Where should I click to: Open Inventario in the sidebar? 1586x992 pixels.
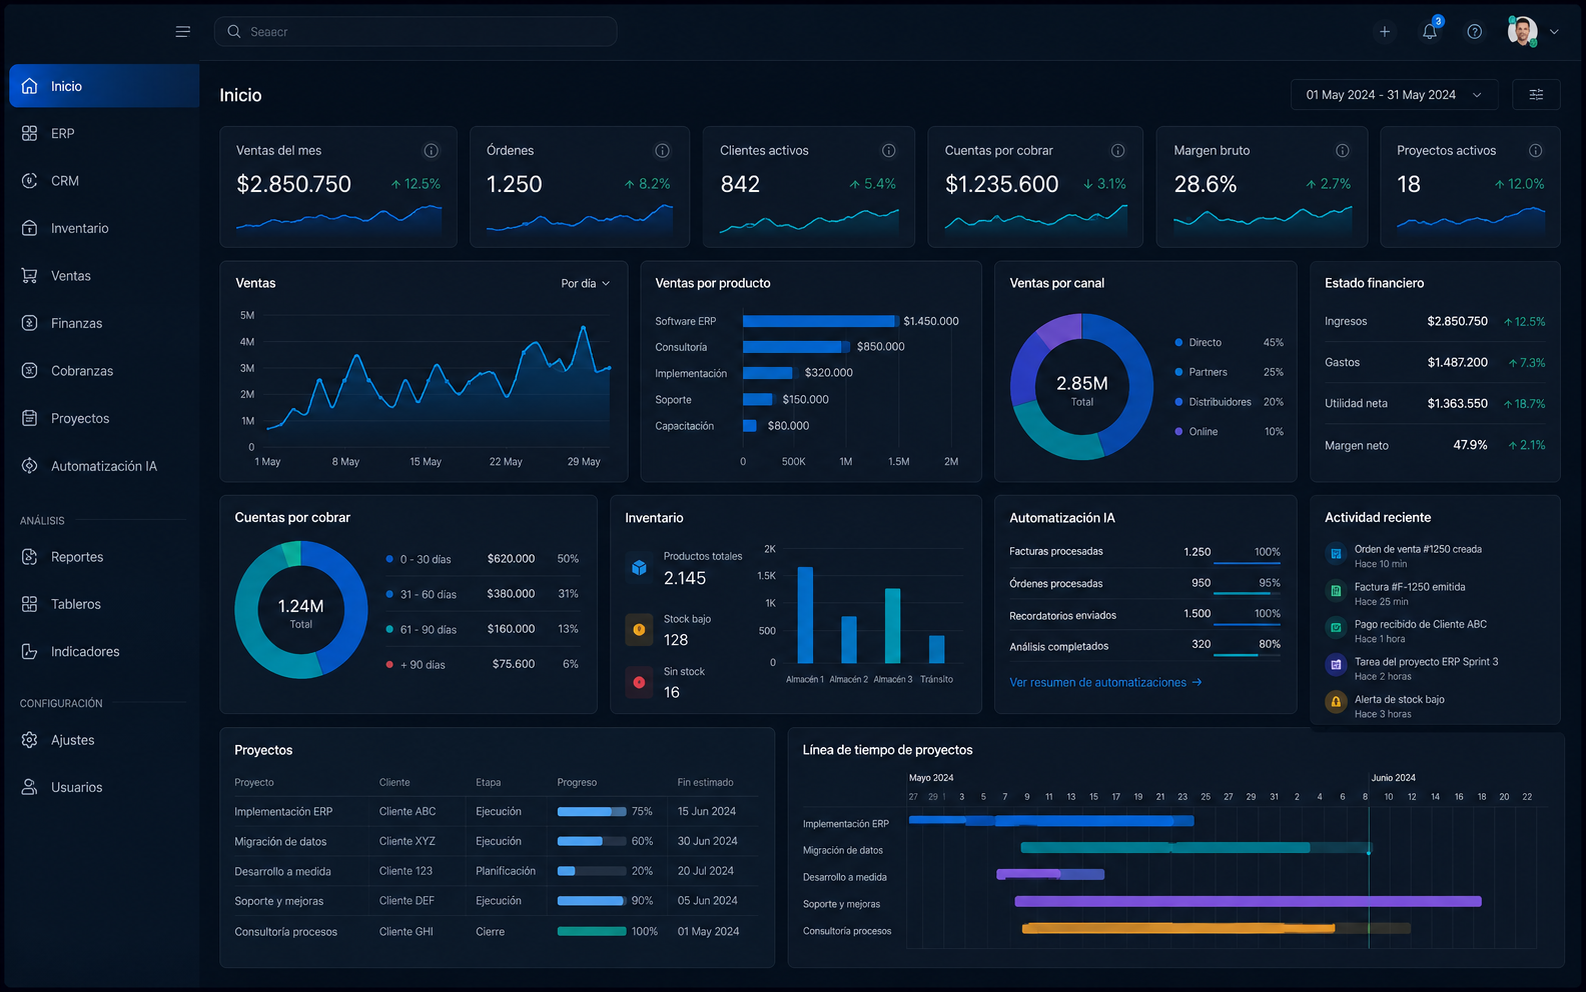coord(104,228)
